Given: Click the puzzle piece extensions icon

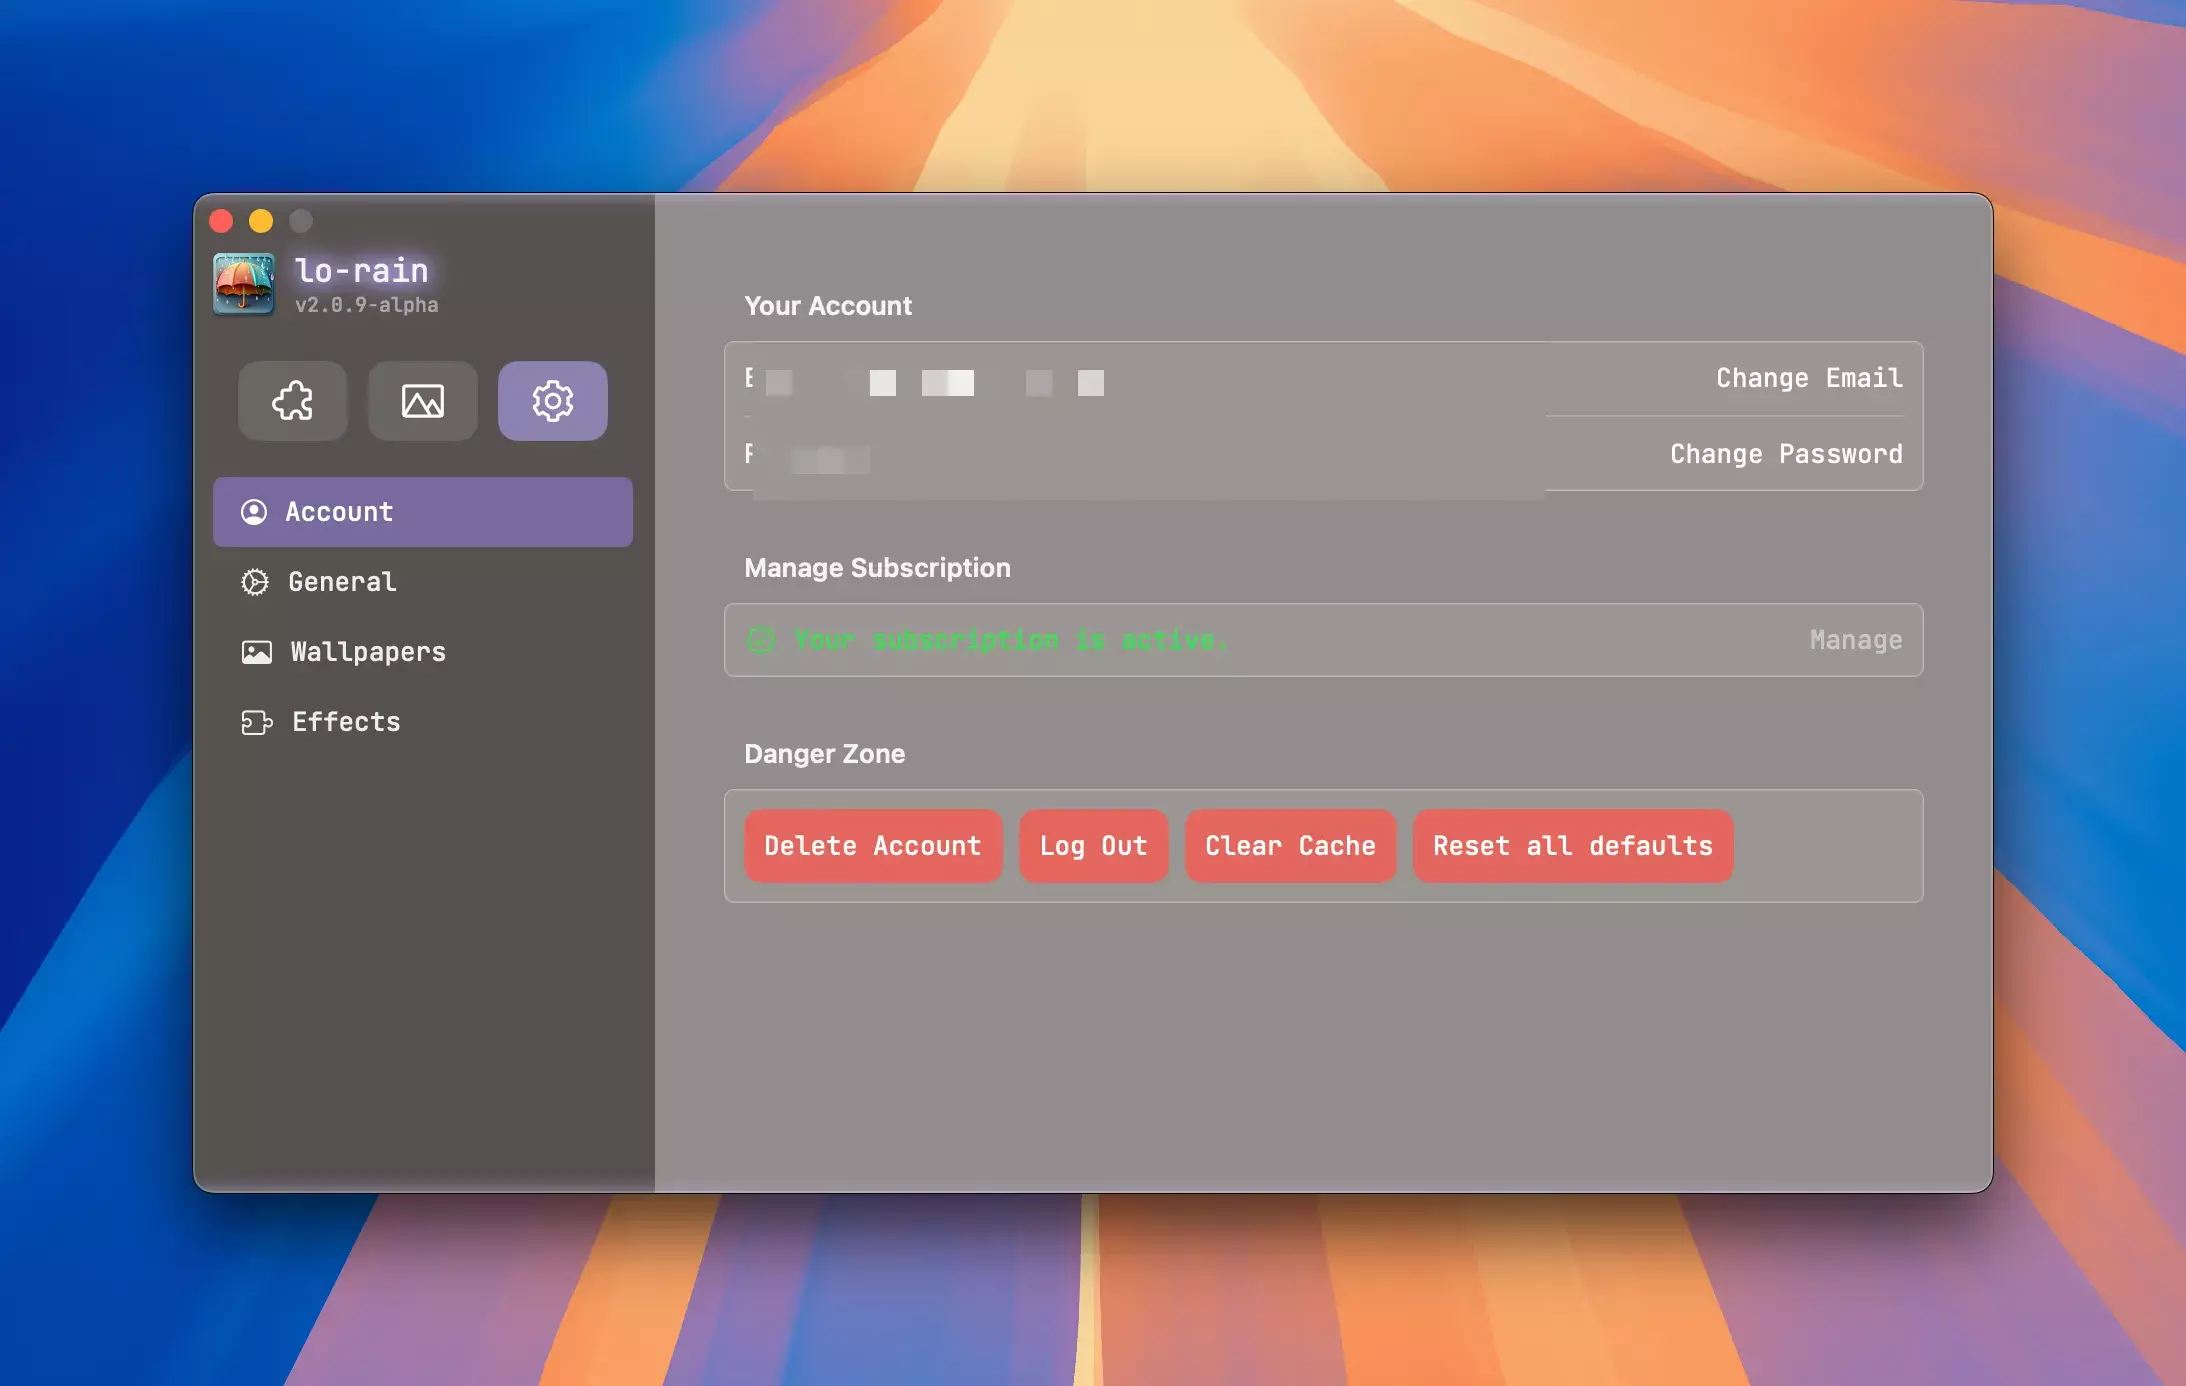Looking at the screenshot, I should coord(292,401).
